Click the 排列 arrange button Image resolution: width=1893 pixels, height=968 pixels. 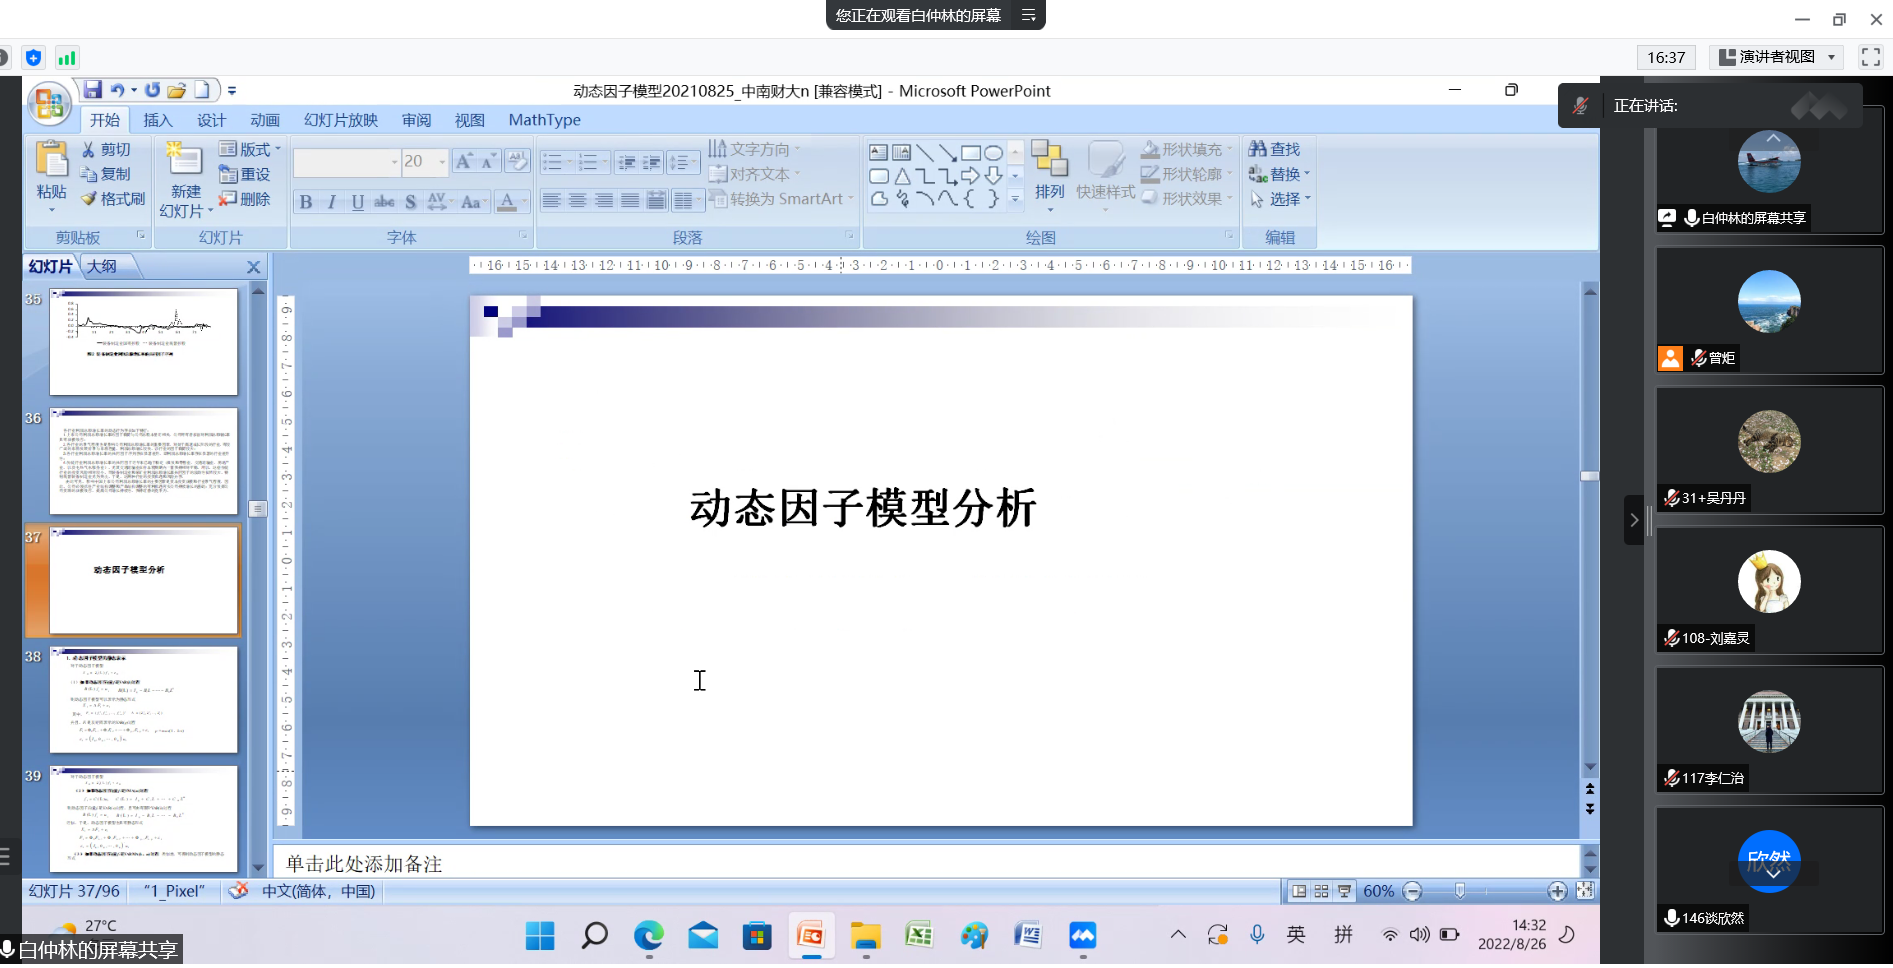[x=1049, y=170]
